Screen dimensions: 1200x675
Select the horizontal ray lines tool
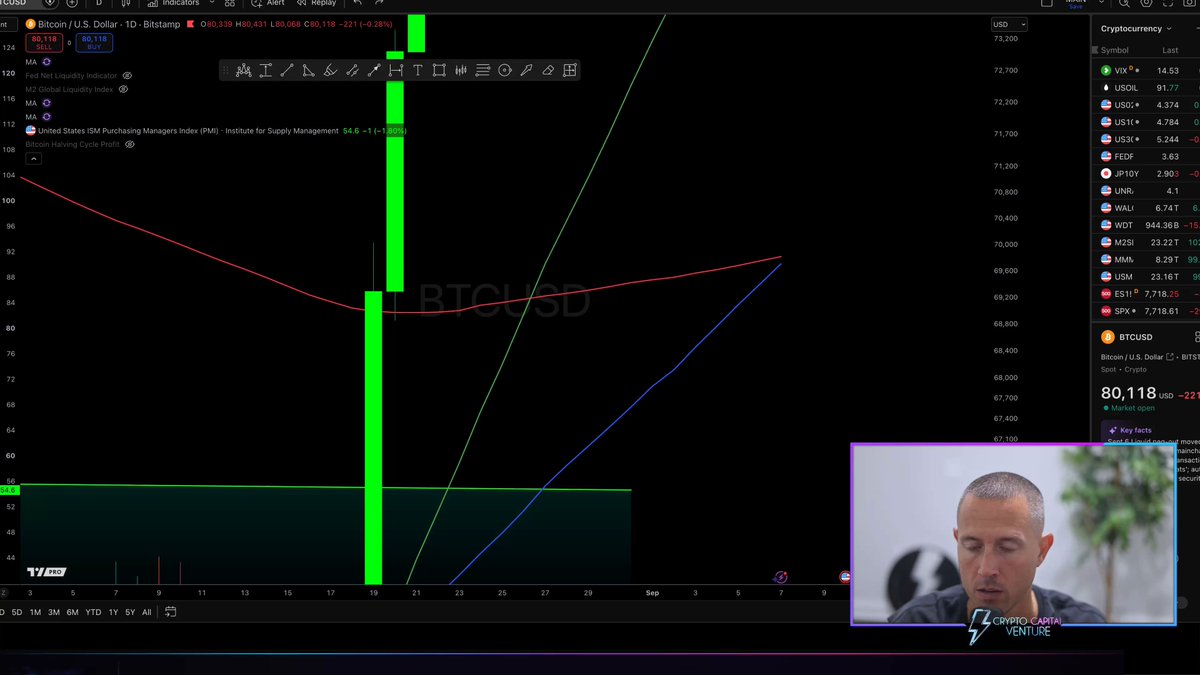483,70
